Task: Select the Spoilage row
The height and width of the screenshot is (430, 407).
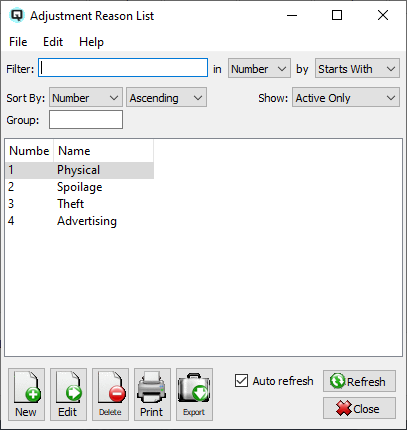Action: pos(79,187)
